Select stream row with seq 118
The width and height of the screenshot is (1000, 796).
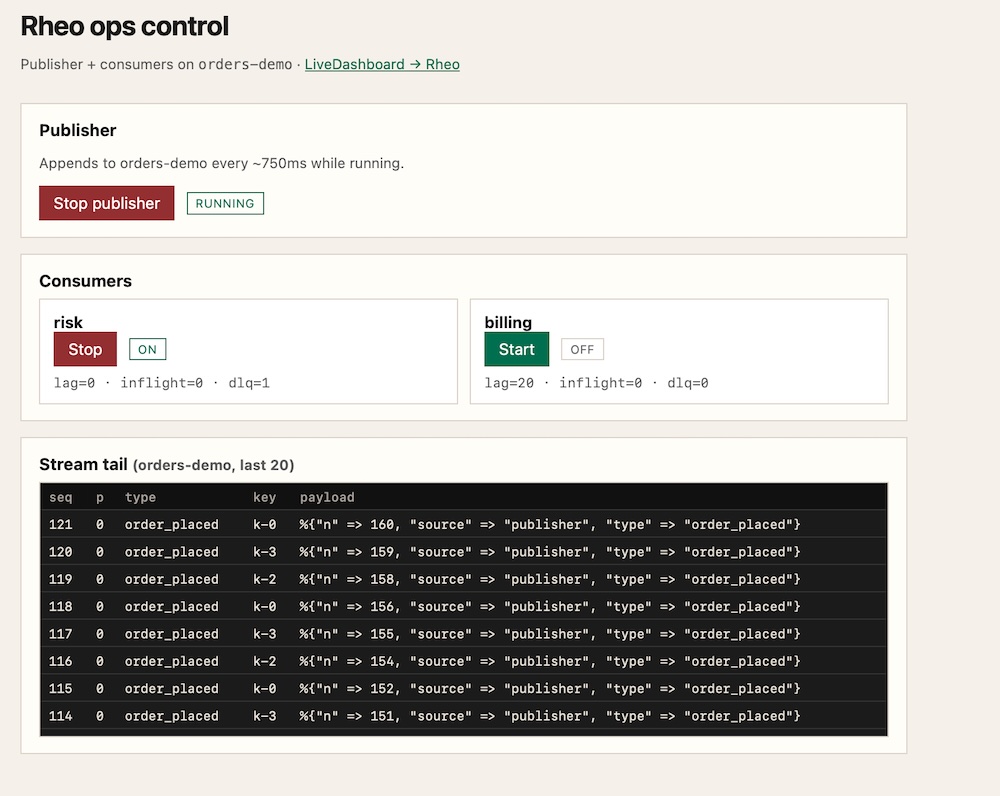pos(464,607)
